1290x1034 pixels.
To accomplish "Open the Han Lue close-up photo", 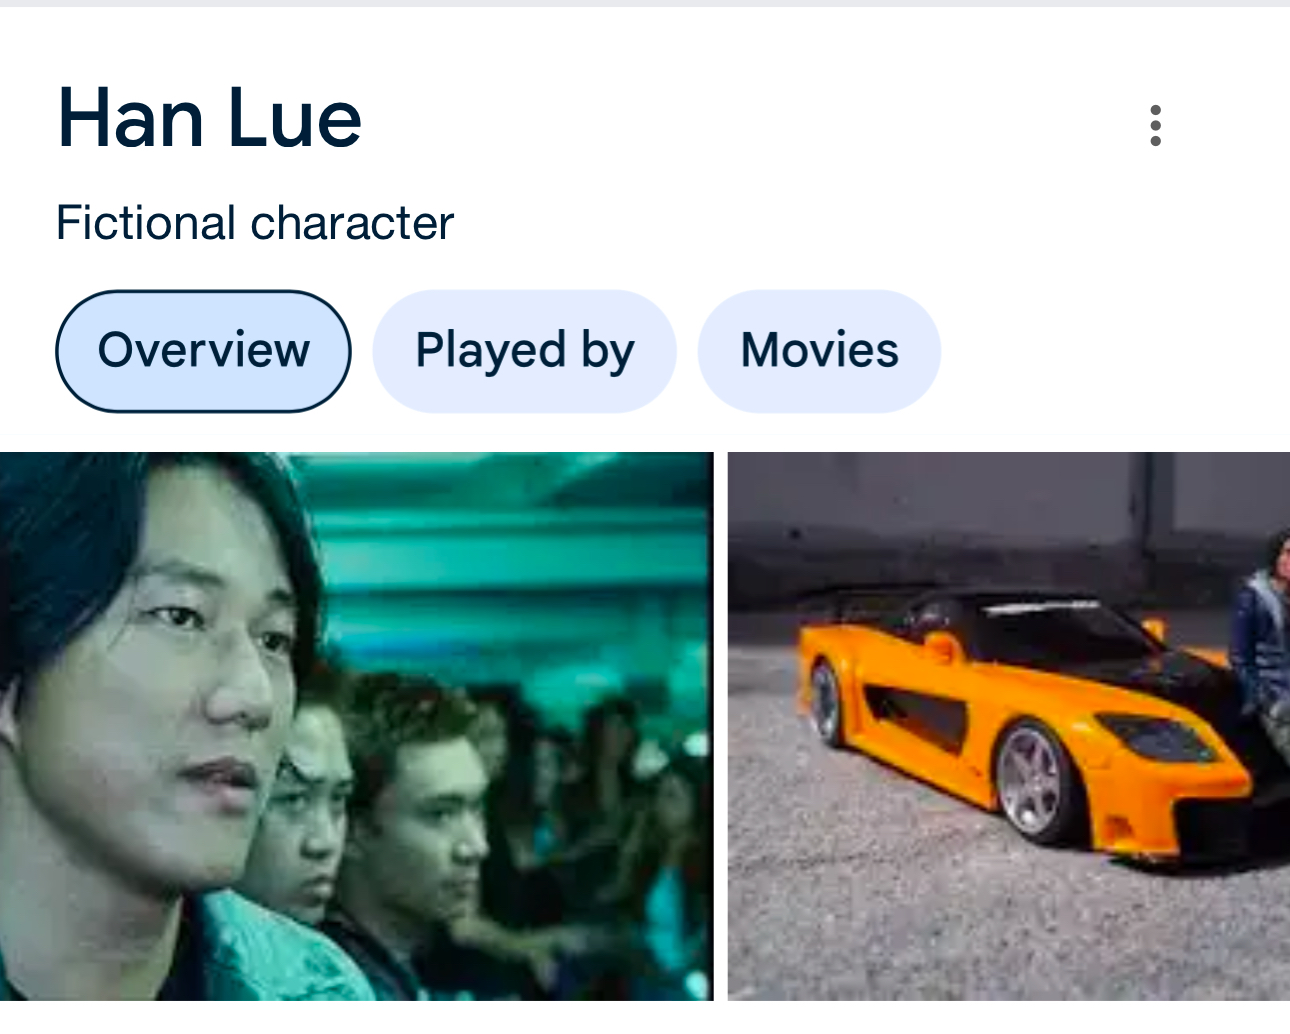I will click(356, 726).
